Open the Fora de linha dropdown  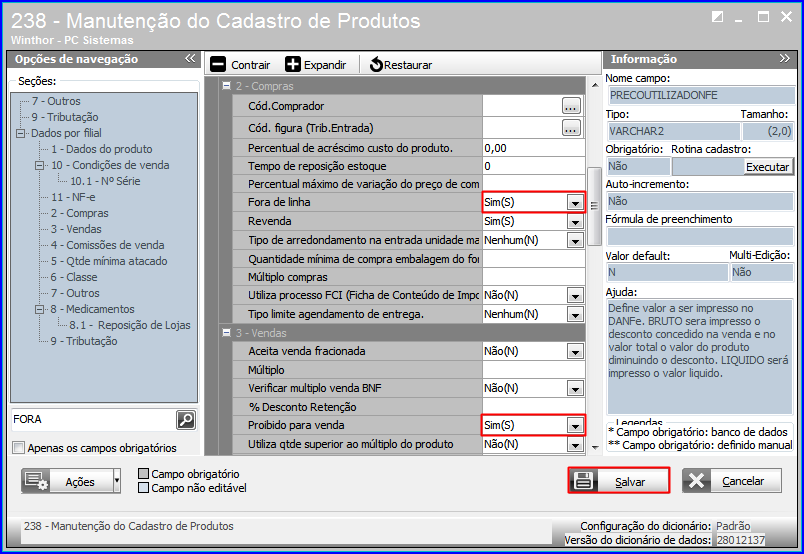(x=575, y=203)
